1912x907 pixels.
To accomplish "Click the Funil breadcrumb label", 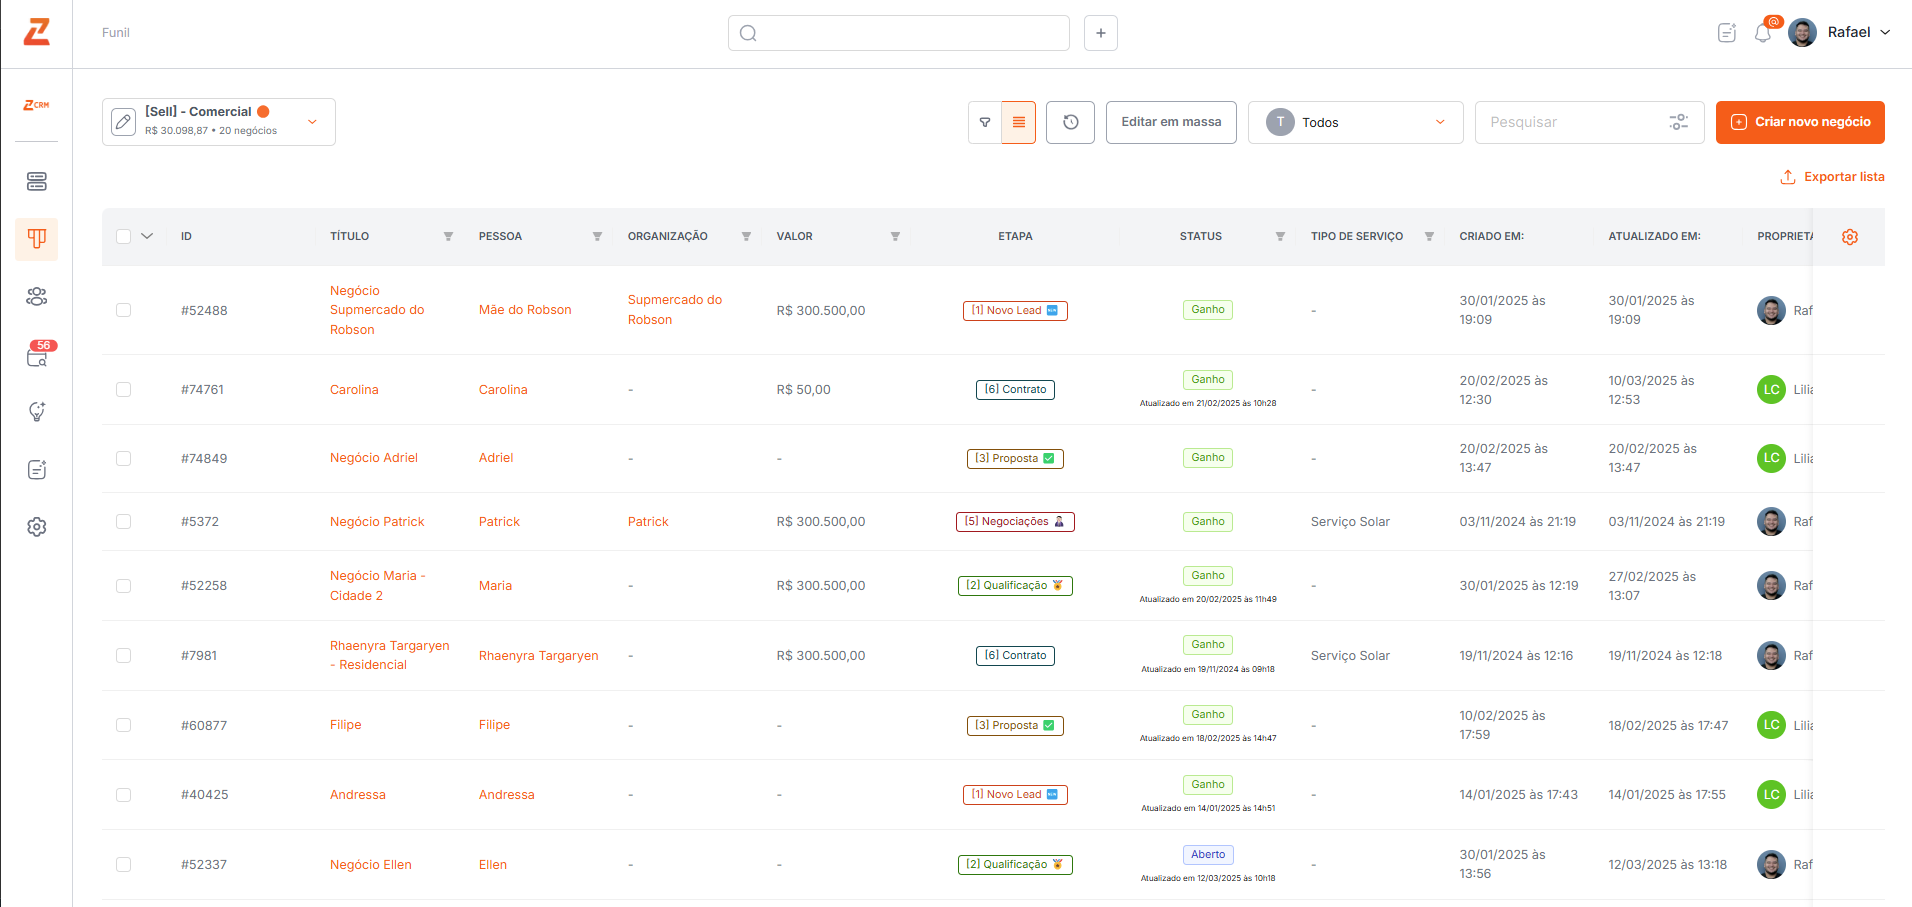I will tap(116, 33).
